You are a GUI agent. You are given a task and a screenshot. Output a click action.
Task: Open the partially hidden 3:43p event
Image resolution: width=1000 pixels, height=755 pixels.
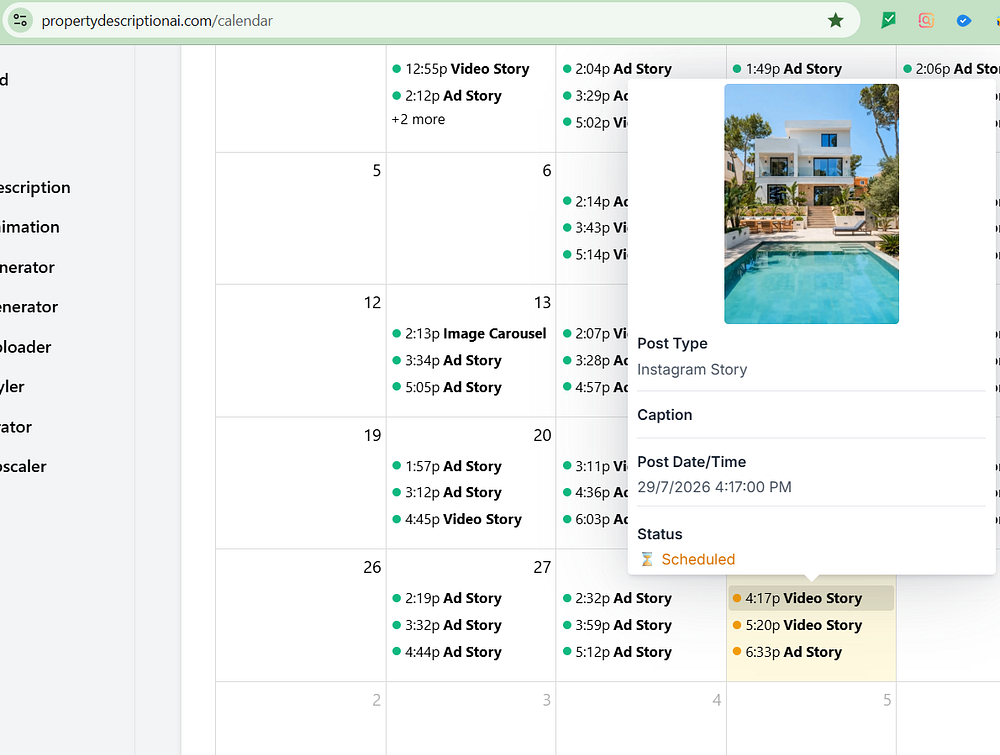594,228
